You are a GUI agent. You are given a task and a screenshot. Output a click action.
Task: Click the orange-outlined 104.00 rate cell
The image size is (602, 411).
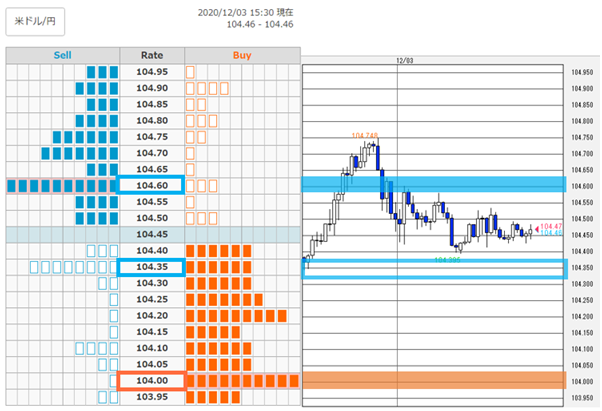tap(152, 381)
